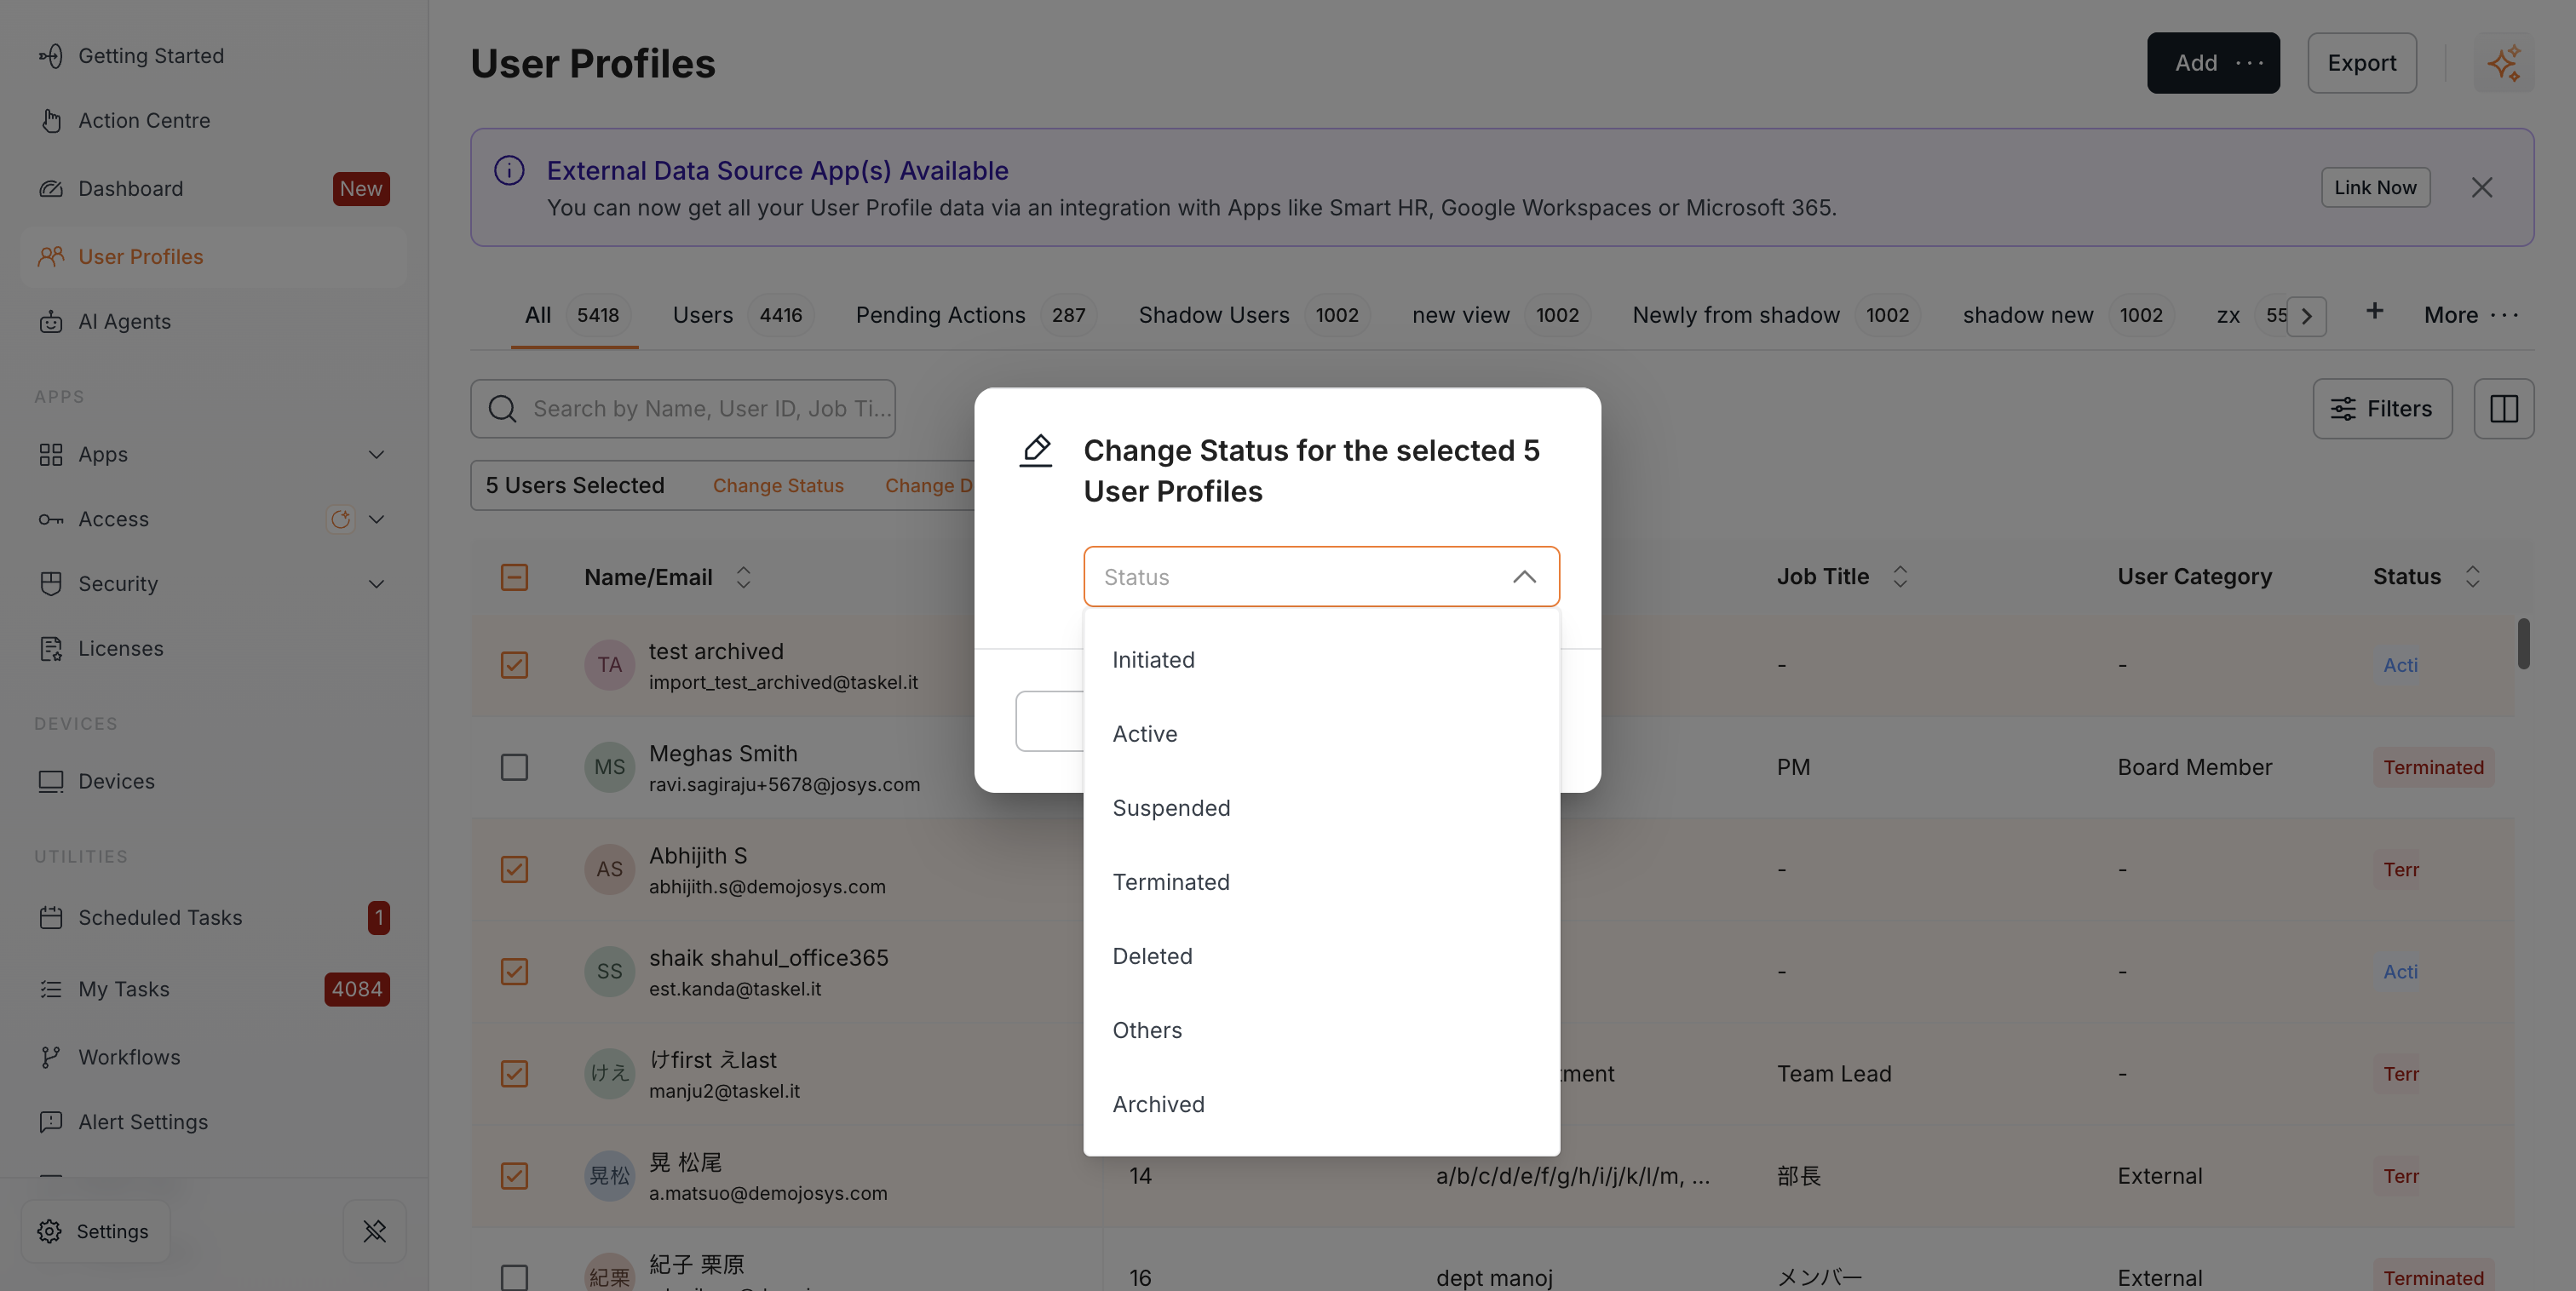
Task: Click the Licenses document icon
Action: [51, 649]
